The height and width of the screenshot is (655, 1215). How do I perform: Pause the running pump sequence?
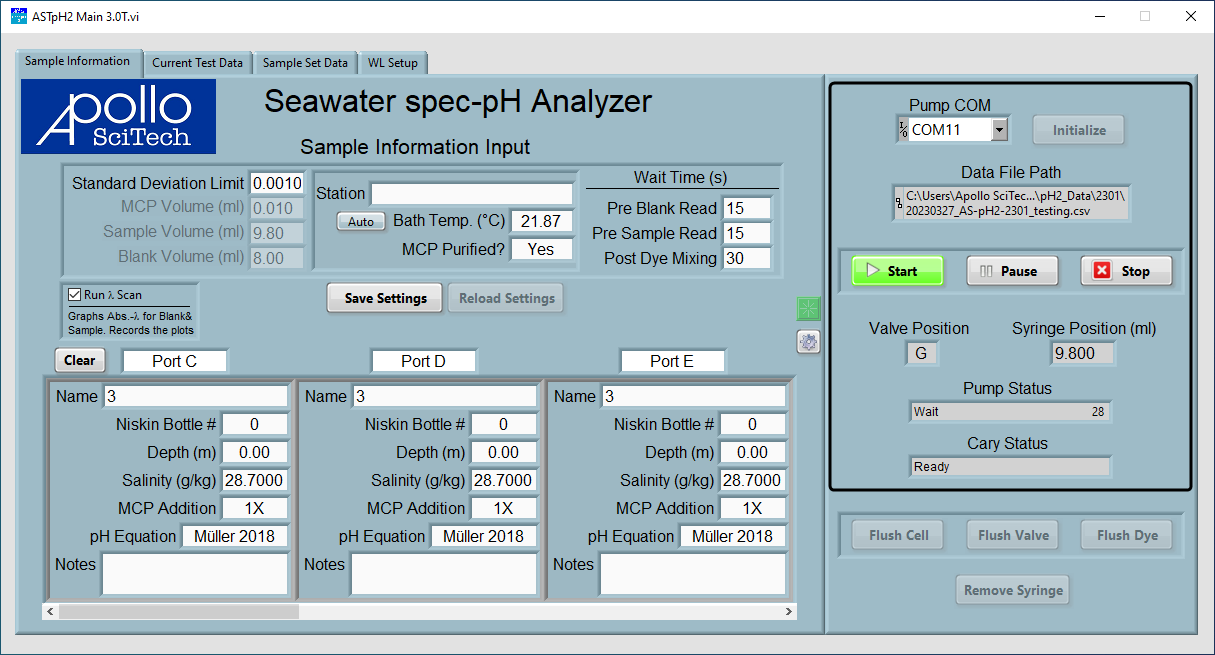pos(1009,271)
